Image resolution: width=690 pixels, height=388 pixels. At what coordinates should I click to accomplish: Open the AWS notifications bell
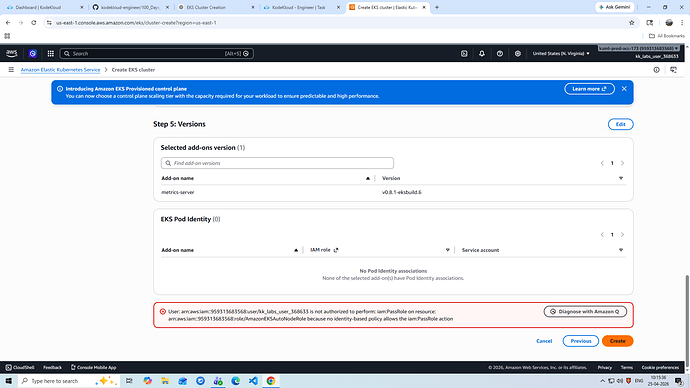(482, 53)
